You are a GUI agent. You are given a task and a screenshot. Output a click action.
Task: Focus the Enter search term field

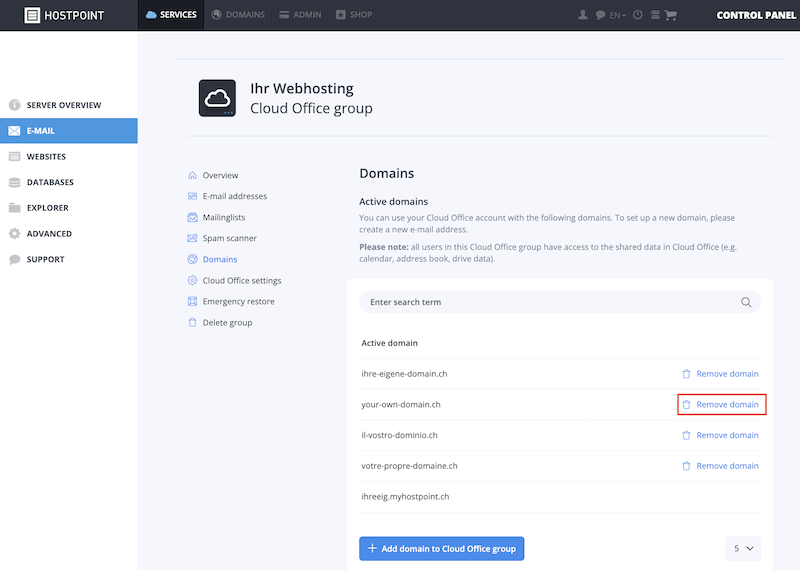click(x=560, y=302)
